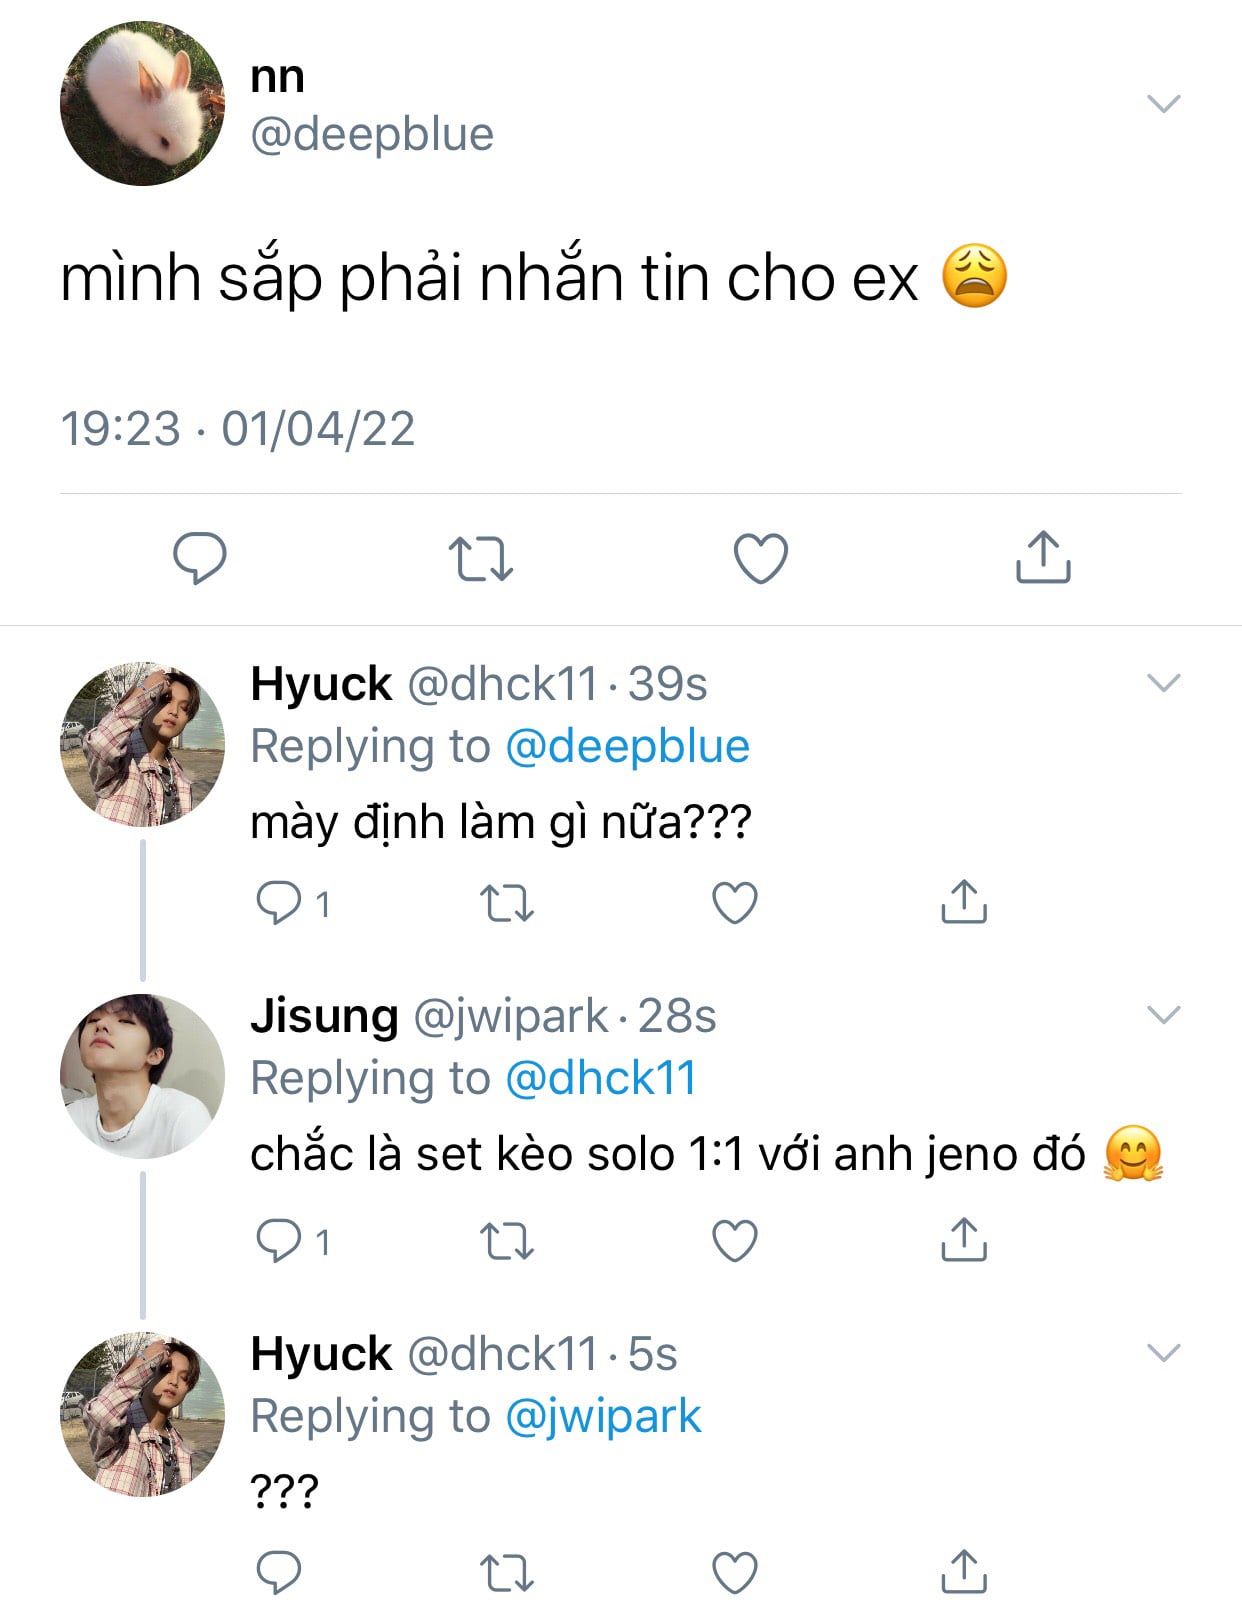Retweet Hyuck's 39s reply

(x=507, y=903)
